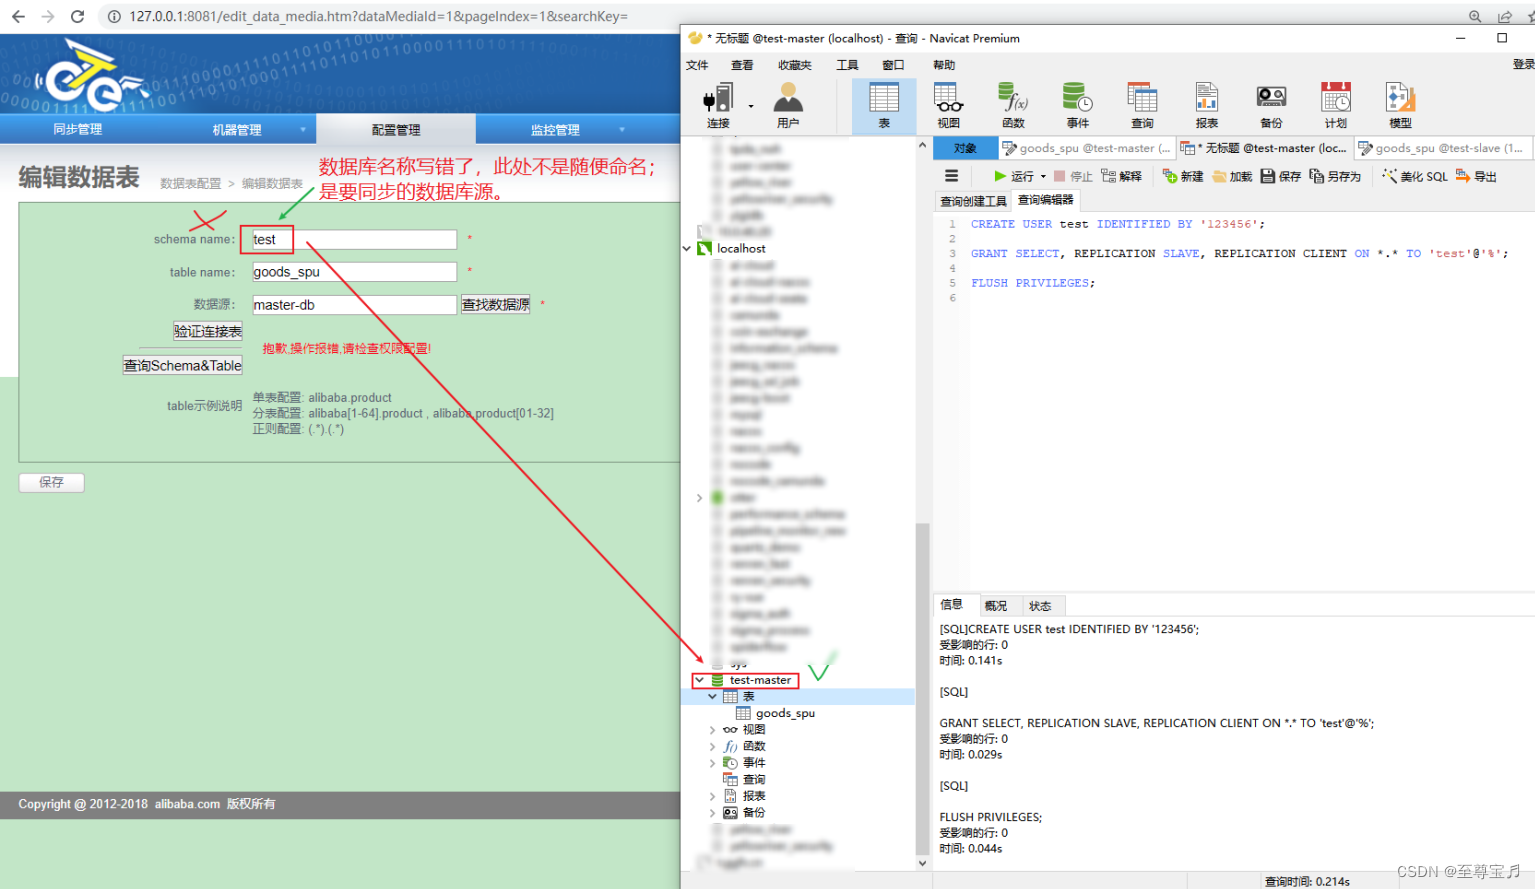The width and height of the screenshot is (1535, 889).
Task: Switch to 信息 result tab
Action: pyautogui.click(x=951, y=605)
